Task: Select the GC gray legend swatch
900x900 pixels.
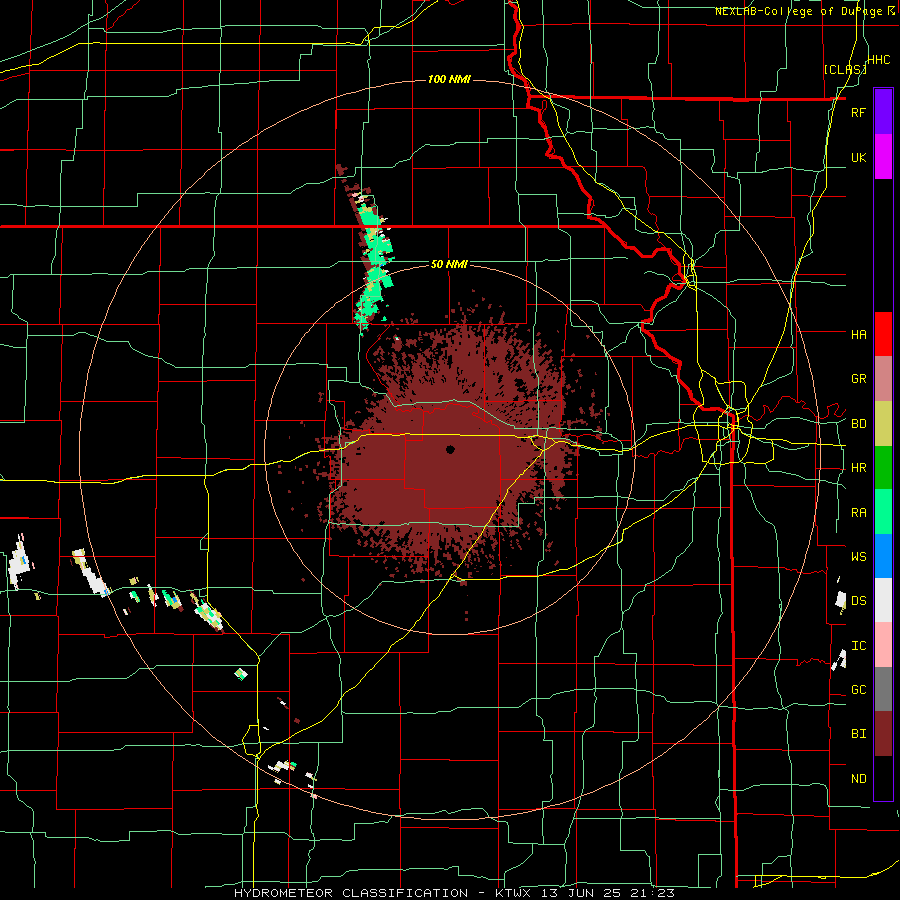Action: click(x=883, y=689)
